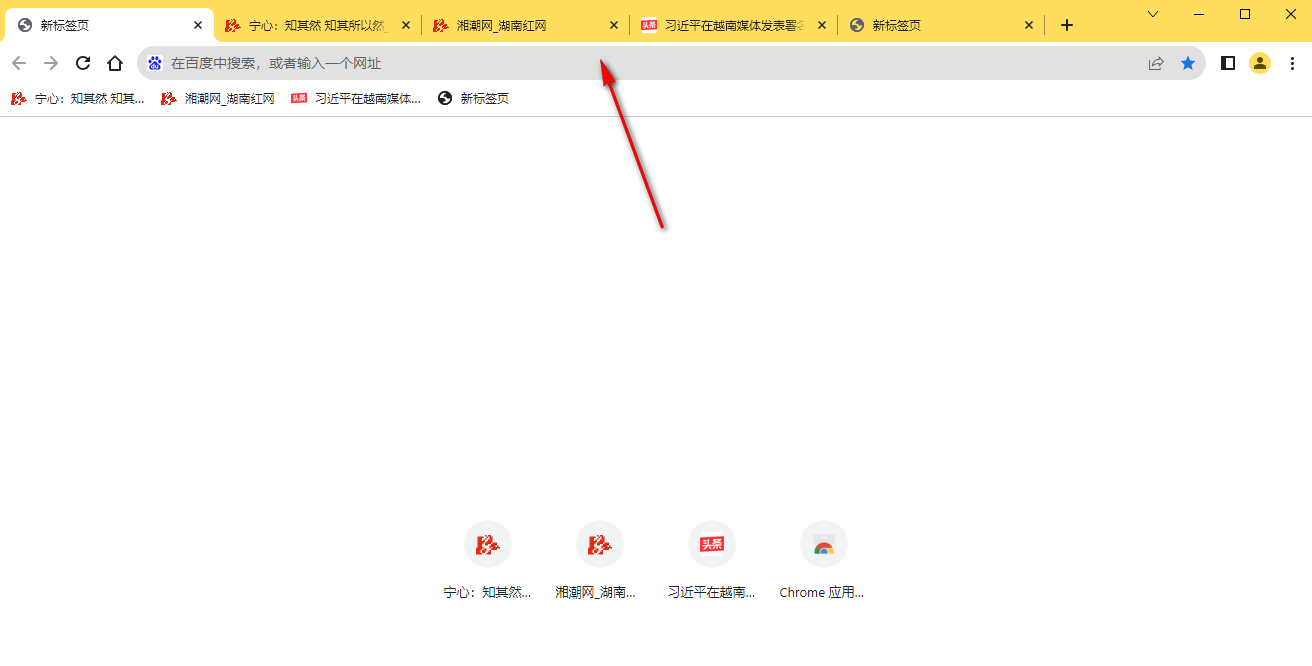Bookmark this tab with the star icon
Viewport: 1312px width, 666px height.
(x=1188, y=63)
